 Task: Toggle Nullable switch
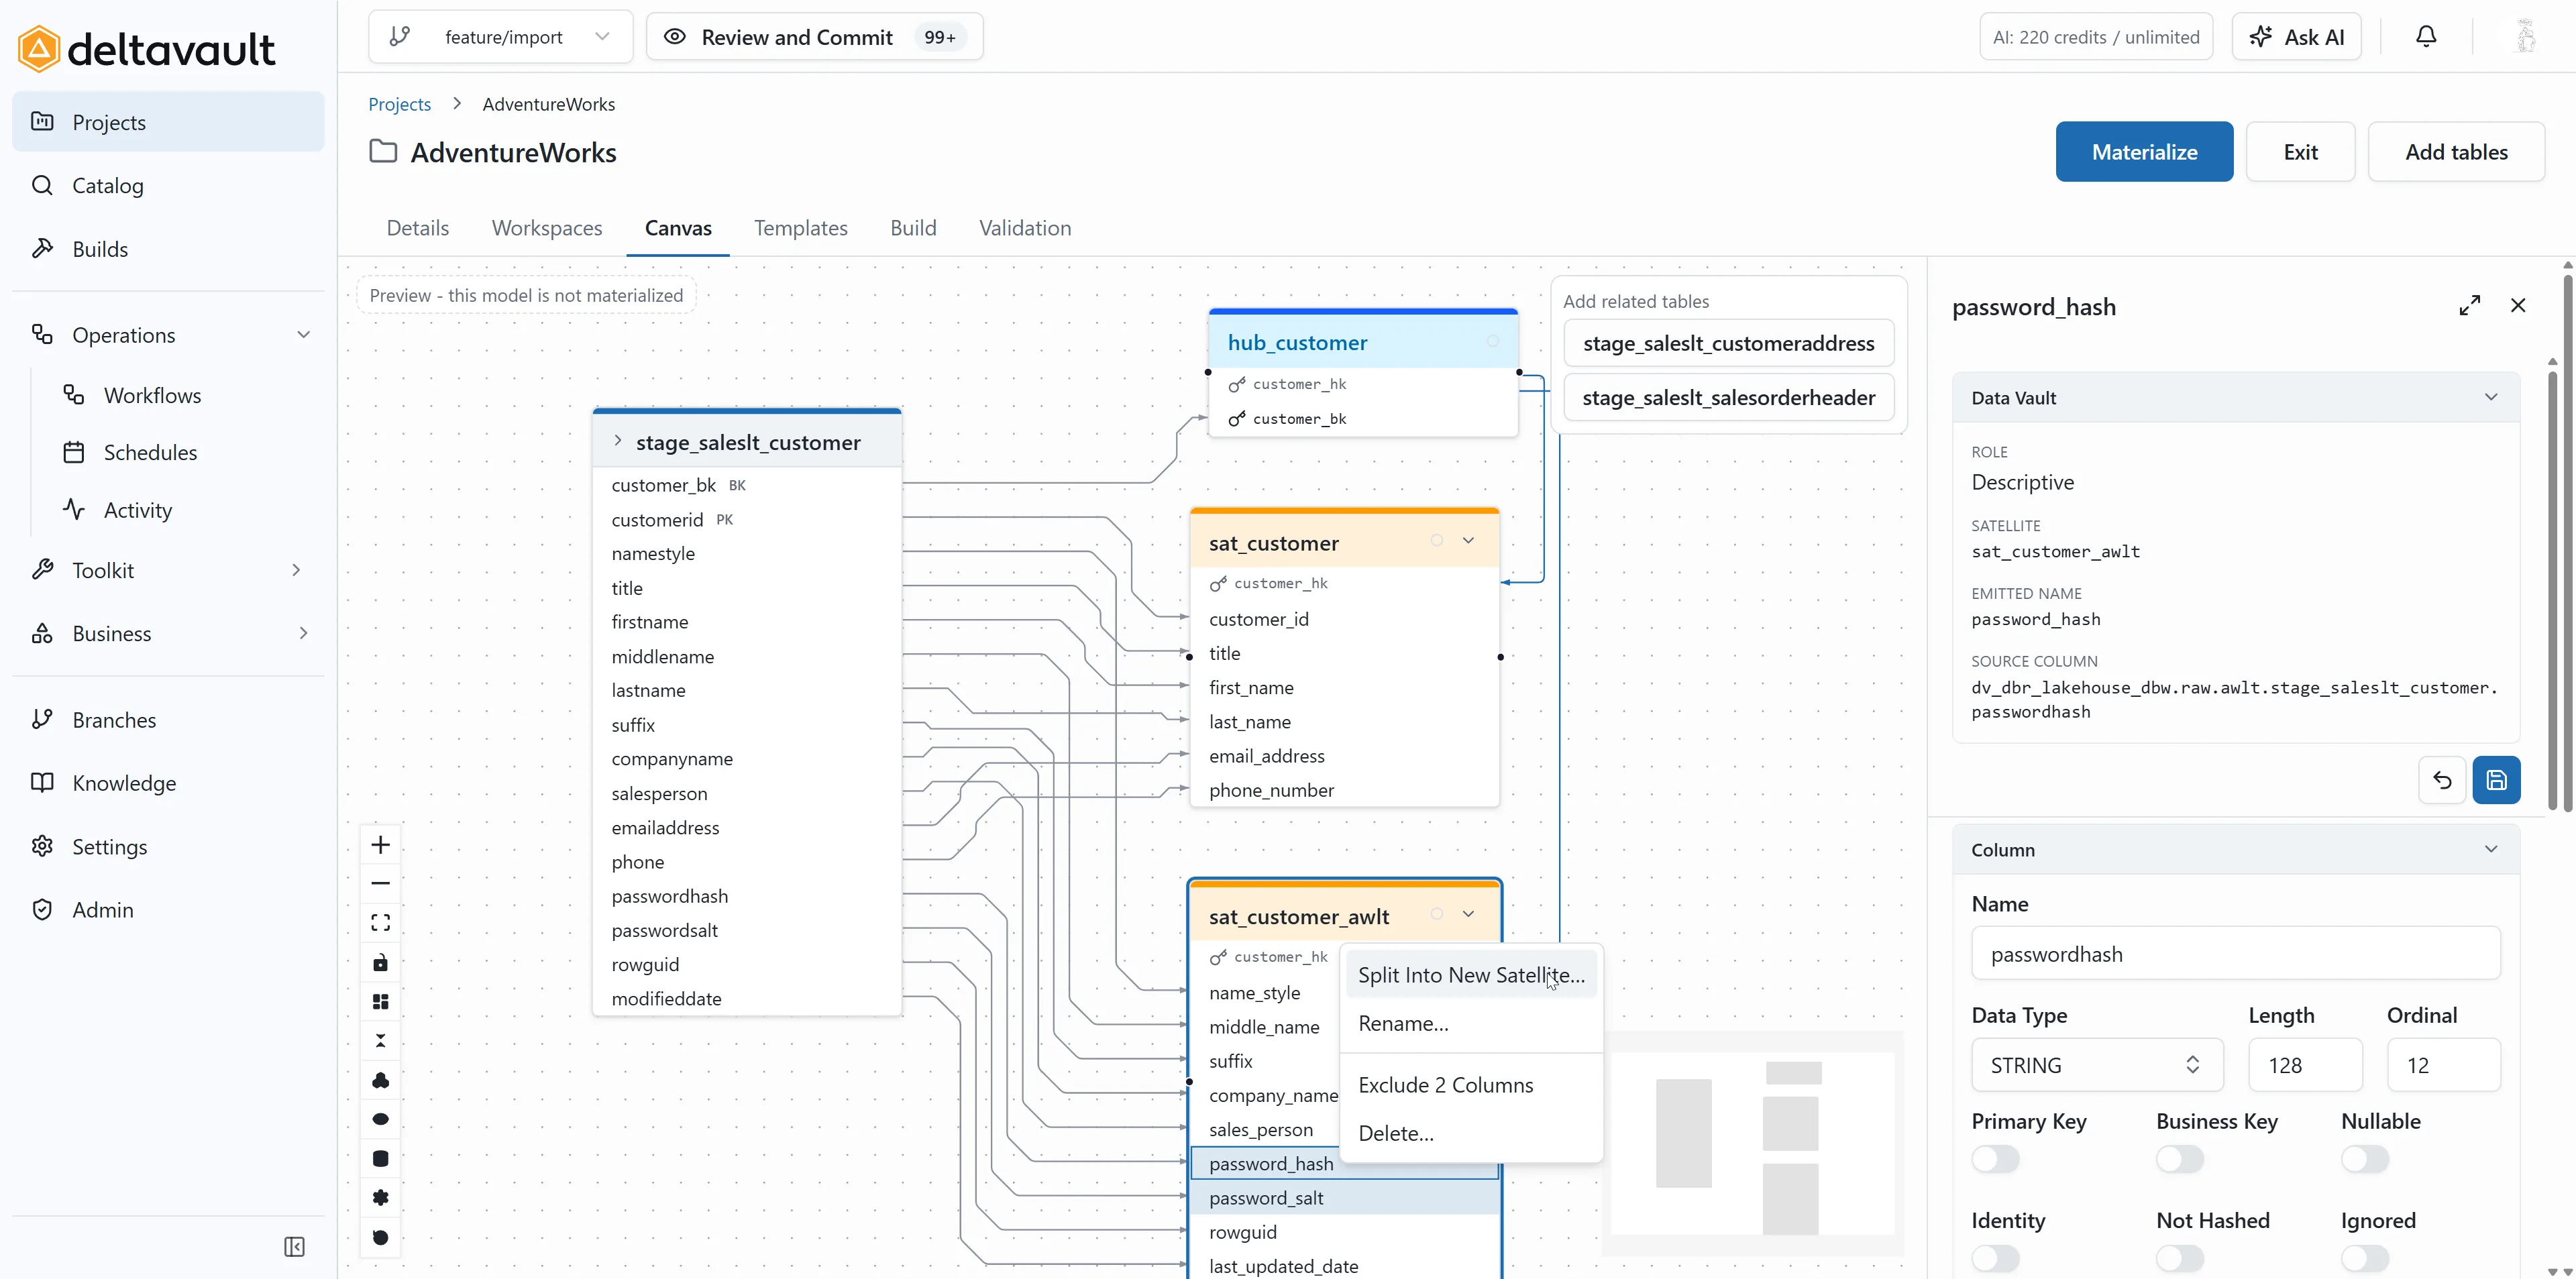pyautogui.click(x=2365, y=1159)
